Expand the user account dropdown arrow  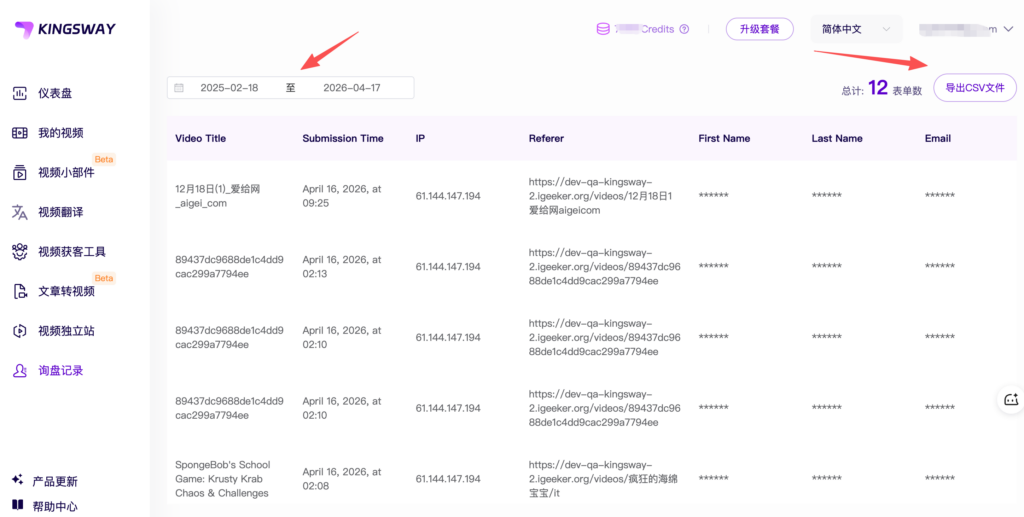pyautogui.click(x=1007, y=29)
